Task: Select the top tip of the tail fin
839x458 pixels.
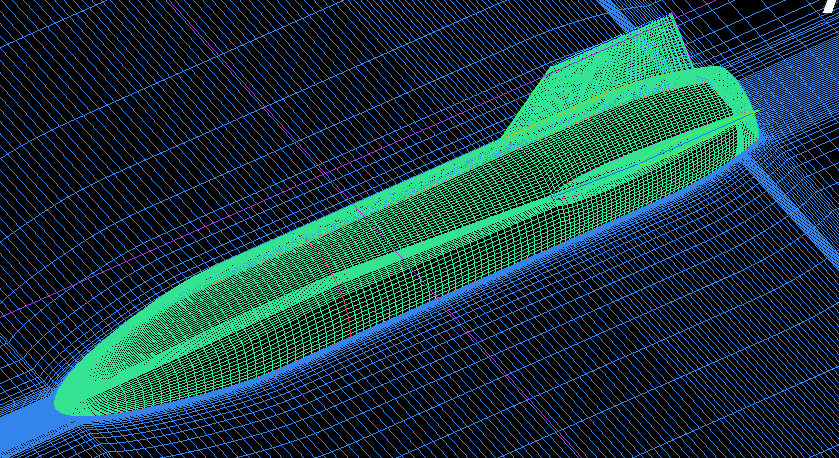Action: [670, 20]
